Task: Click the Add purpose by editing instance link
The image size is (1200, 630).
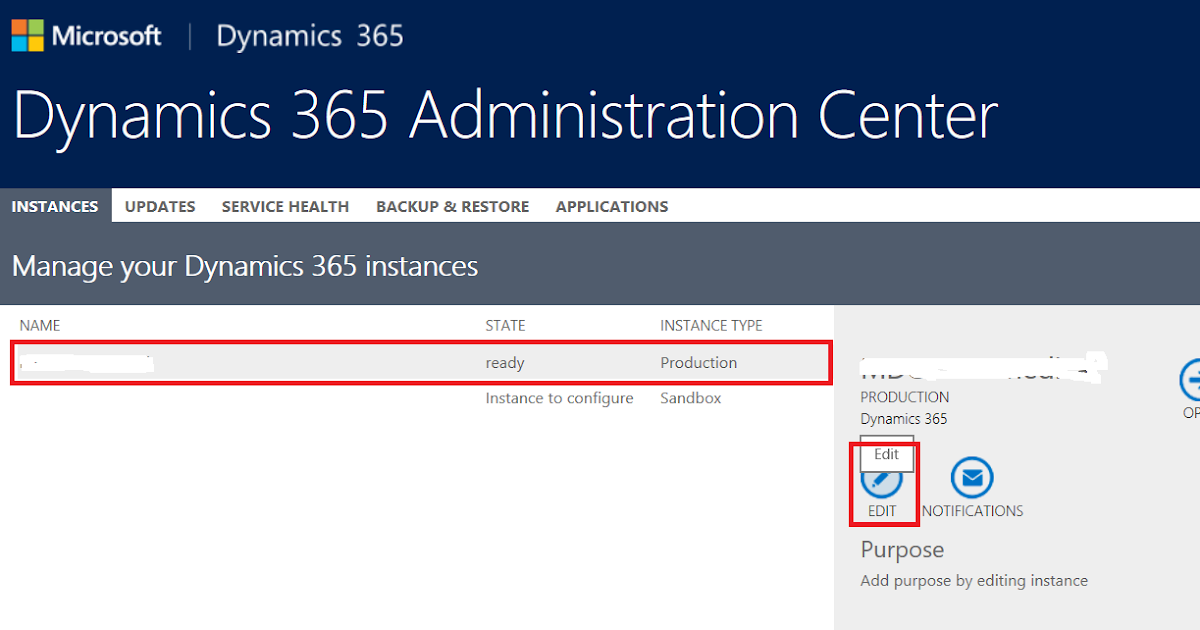Action: 973,580
